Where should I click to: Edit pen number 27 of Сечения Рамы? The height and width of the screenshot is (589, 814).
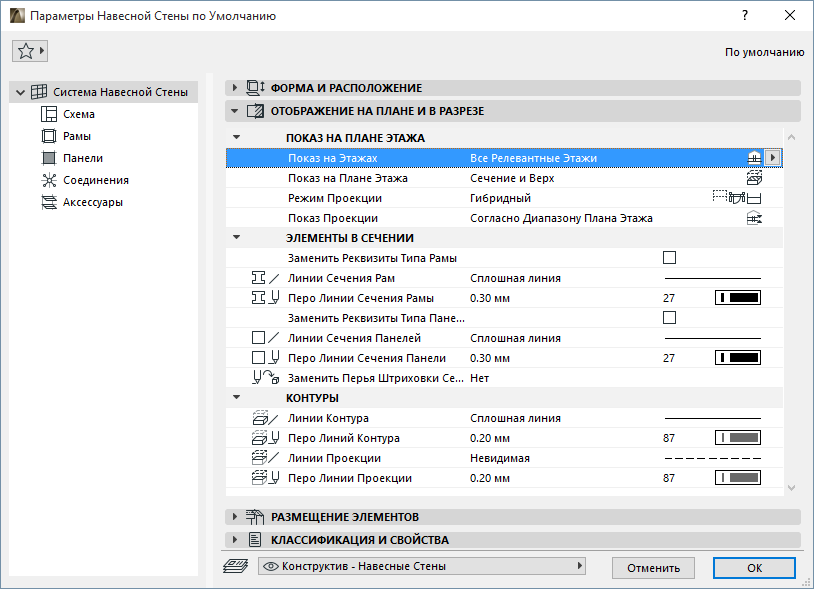tap(669, 298)
